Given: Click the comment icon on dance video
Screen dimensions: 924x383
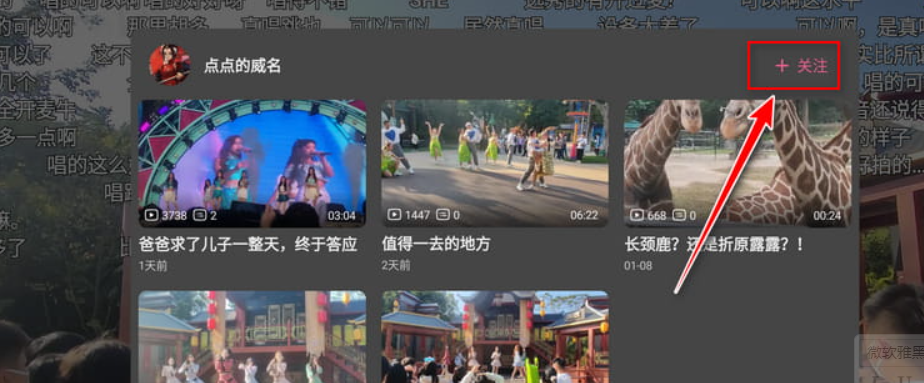Looking at the screenshot, I should (443, 215).
